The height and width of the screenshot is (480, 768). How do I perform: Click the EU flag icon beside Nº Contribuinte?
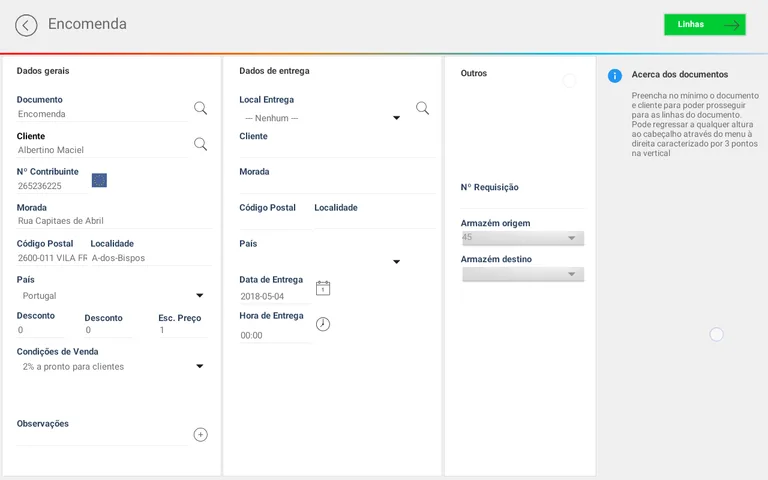tap(99, 180)
